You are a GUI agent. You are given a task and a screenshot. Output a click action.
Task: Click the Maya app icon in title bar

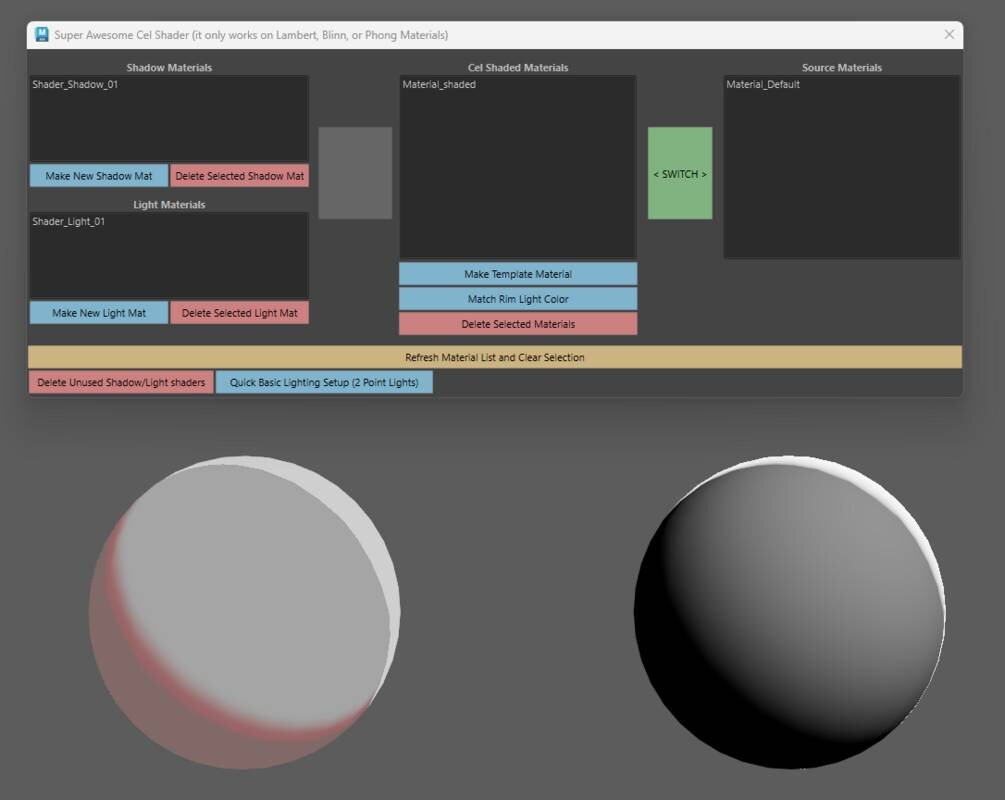(x=42, y=35)
